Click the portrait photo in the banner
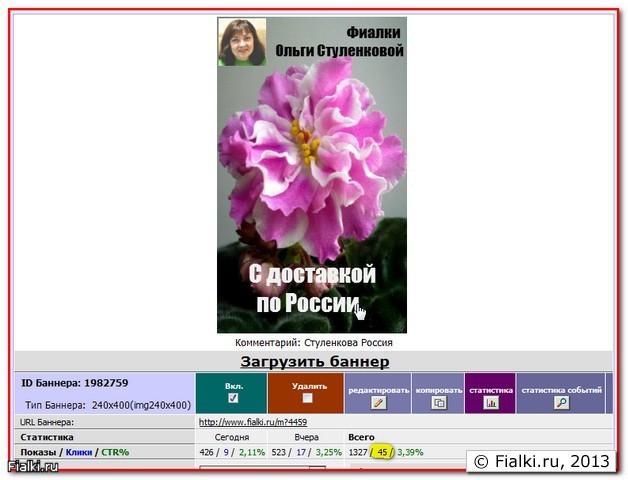The height and width of the screenshot is (480, 628). click(242, 42)
